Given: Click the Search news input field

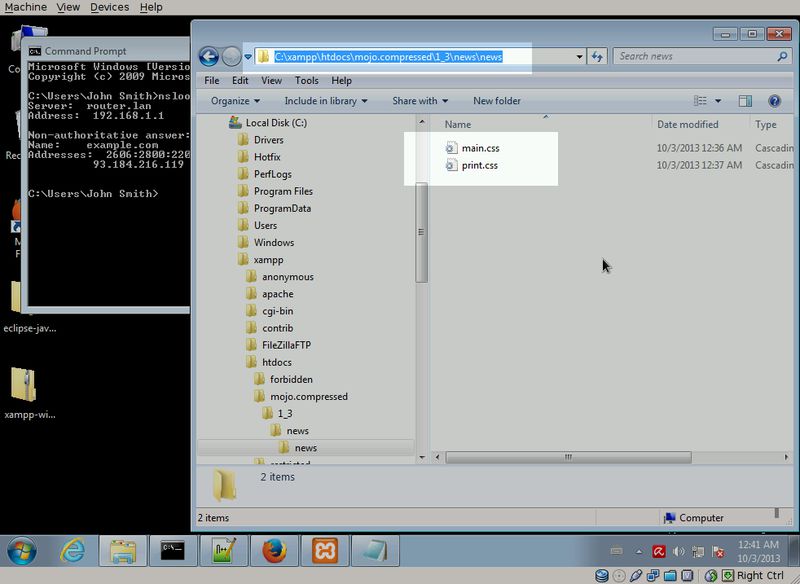Looking at the screenshot, I should click(x=690, y=57).
